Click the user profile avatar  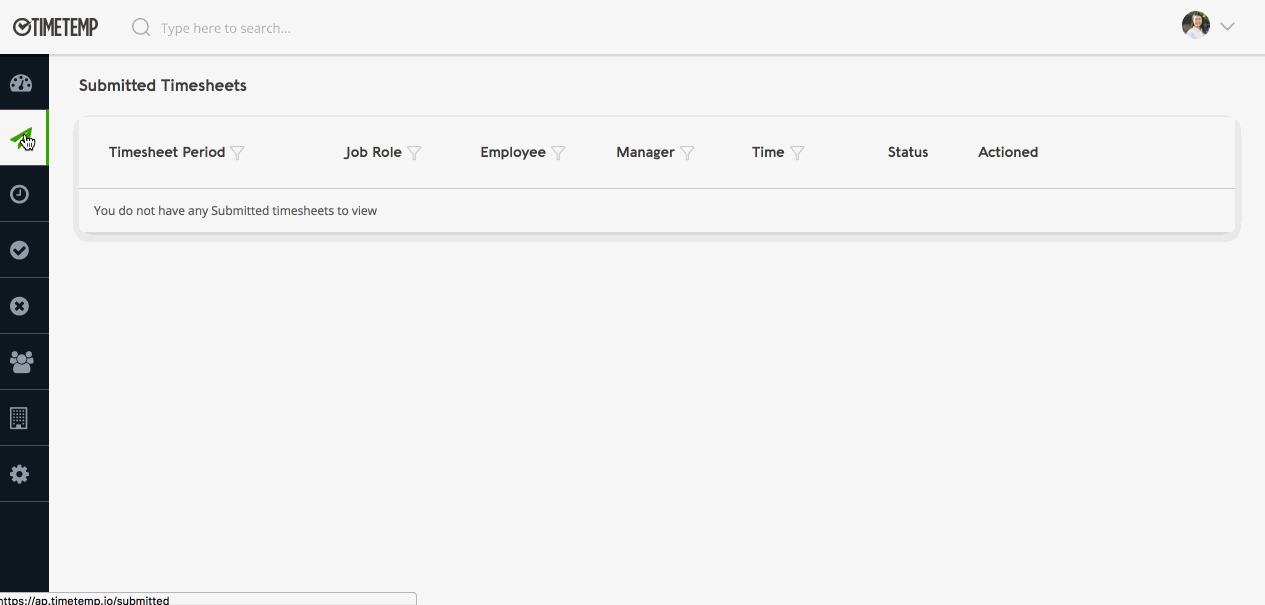point(1196,26)
